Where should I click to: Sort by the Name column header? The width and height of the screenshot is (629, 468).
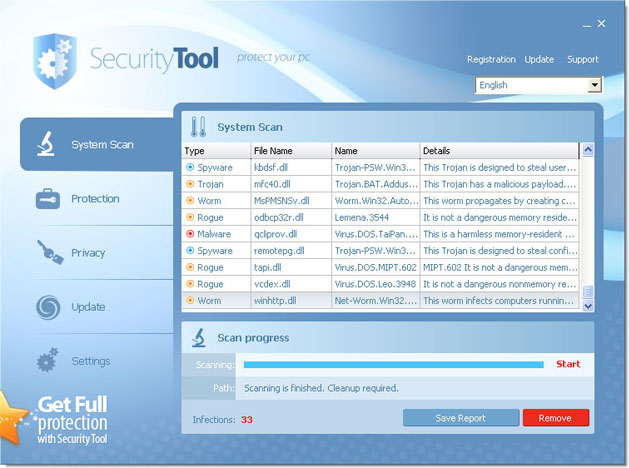coord(375,151)
